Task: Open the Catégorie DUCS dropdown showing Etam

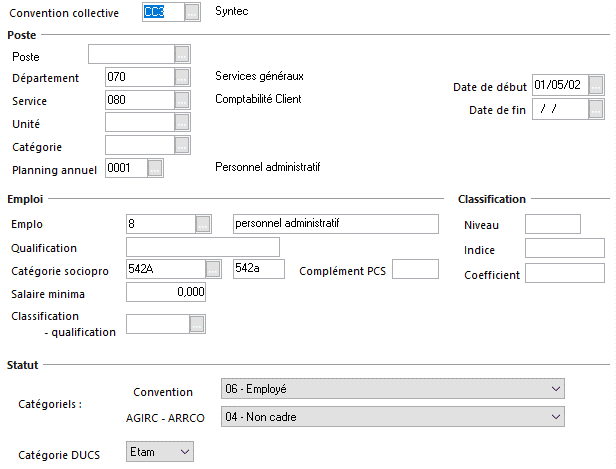Action: tap(183, 452)
